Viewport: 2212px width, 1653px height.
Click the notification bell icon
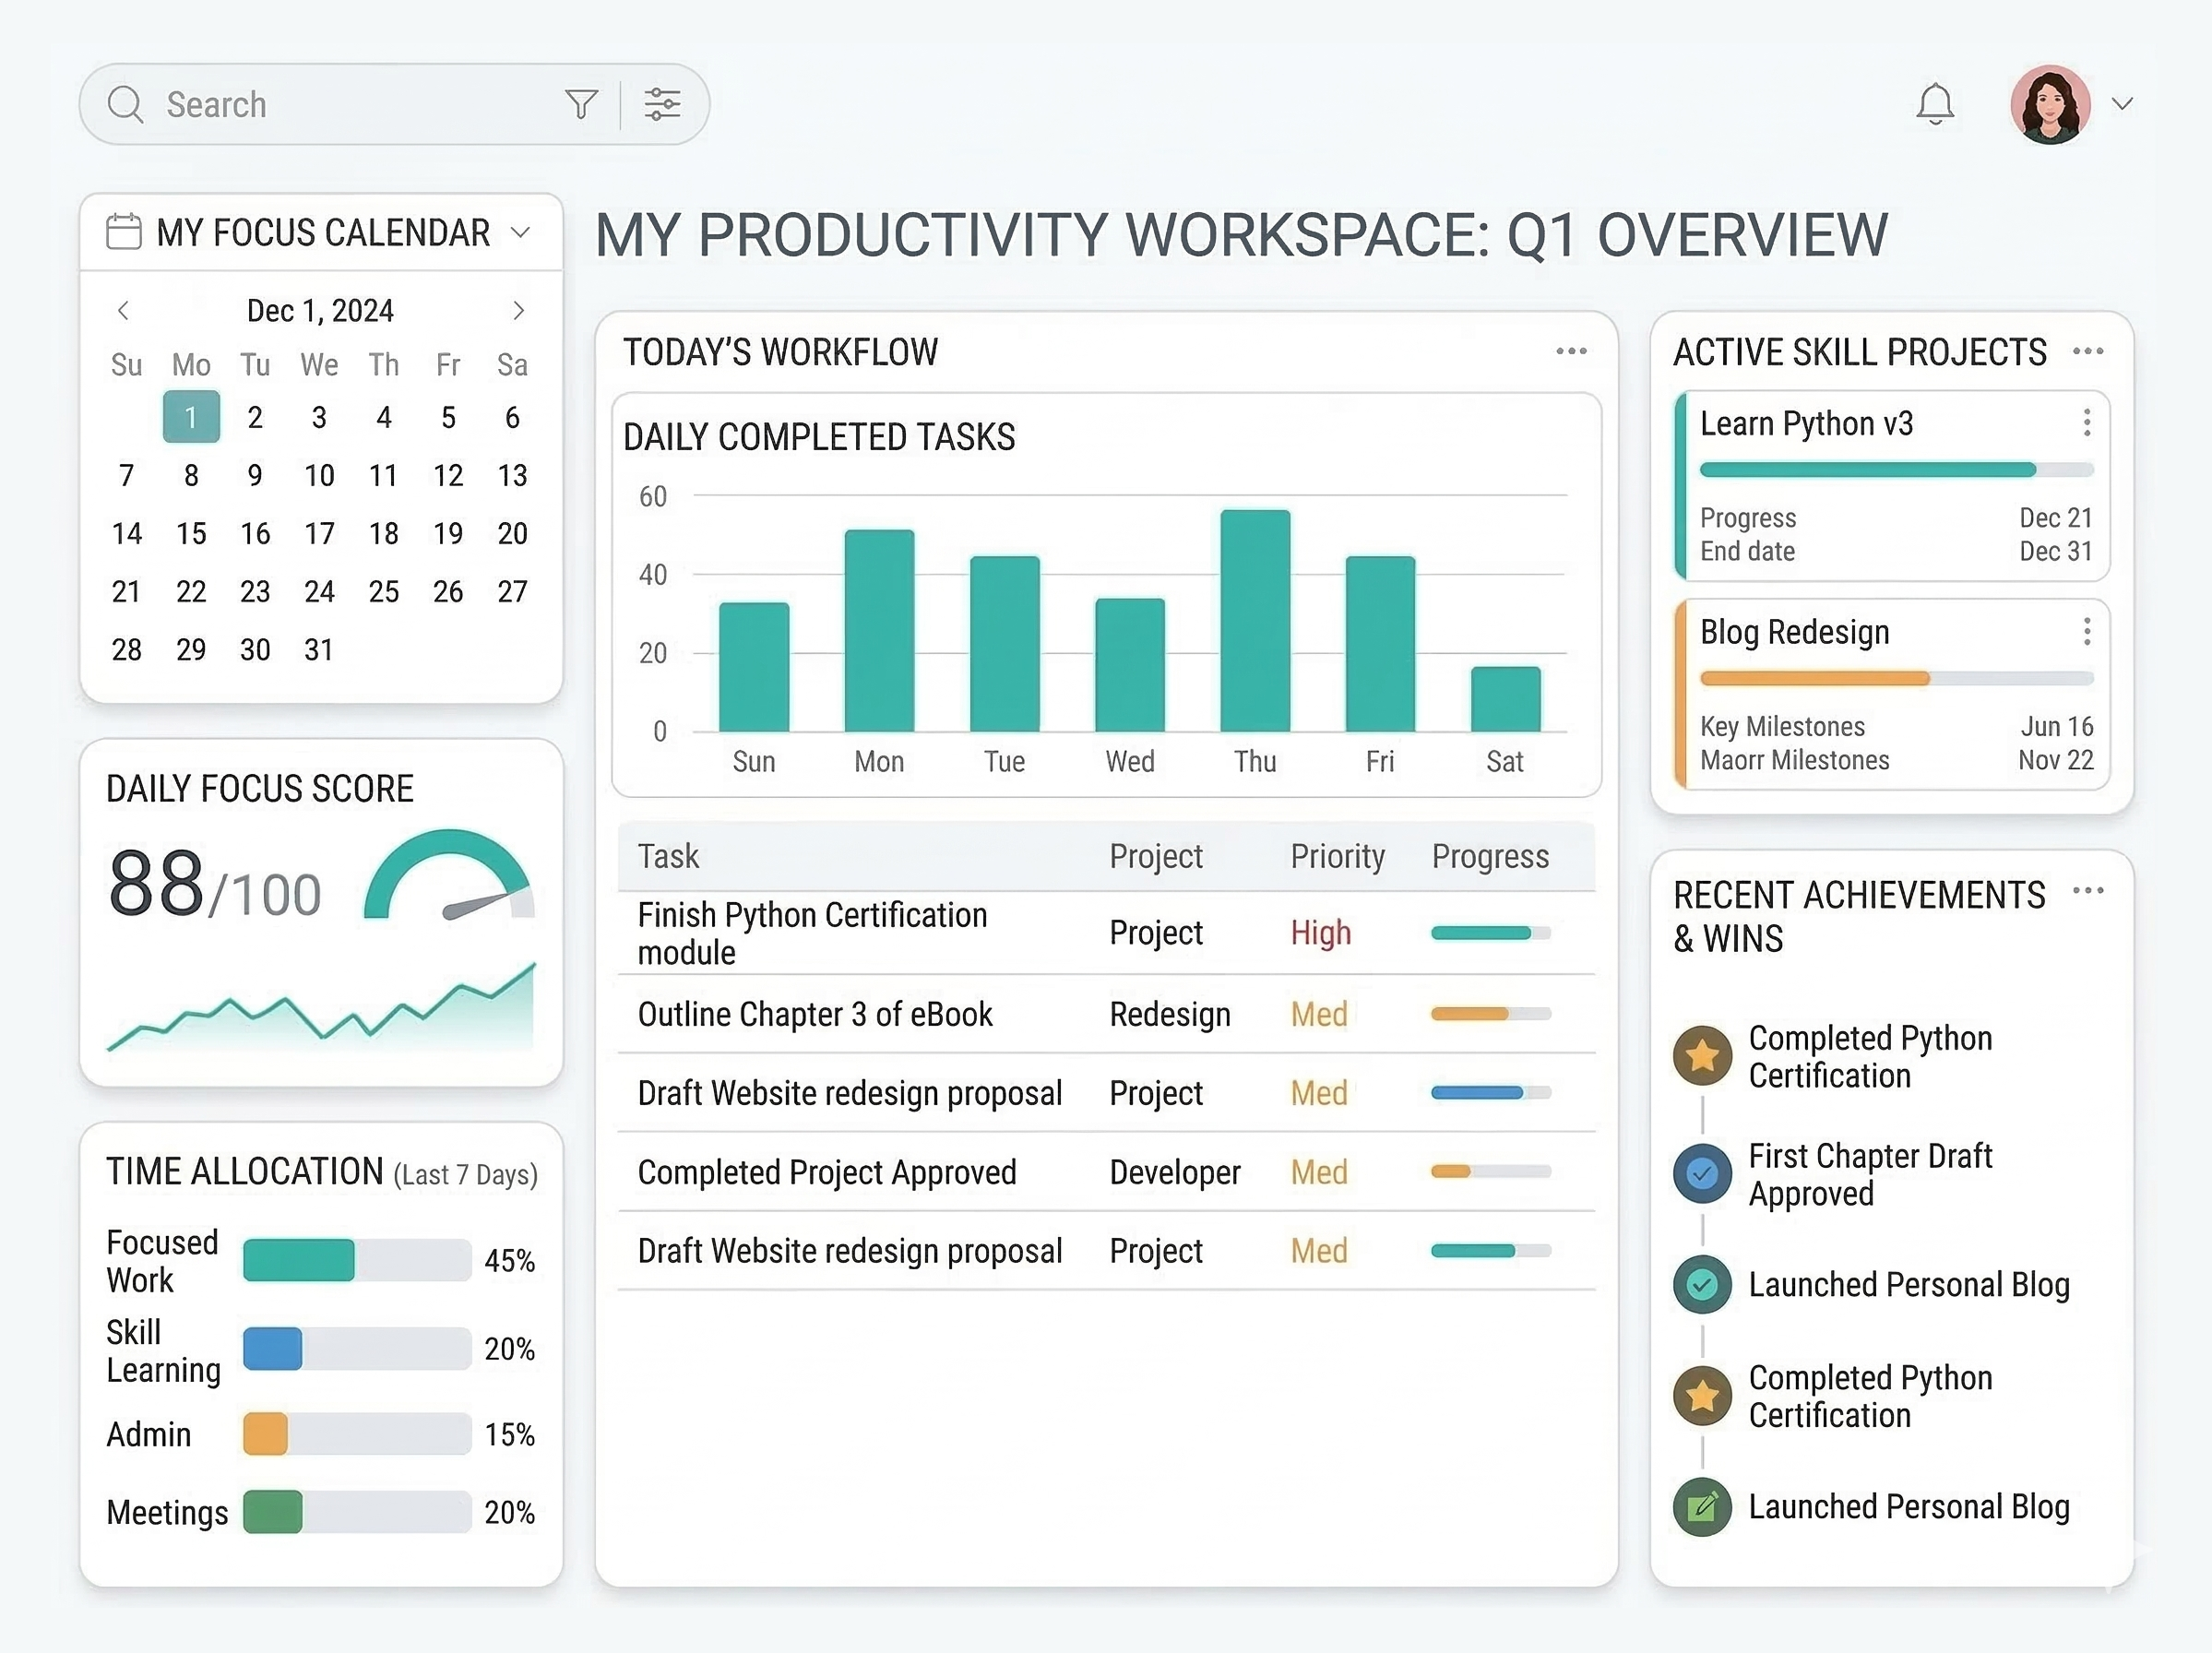click(1935, 104)
